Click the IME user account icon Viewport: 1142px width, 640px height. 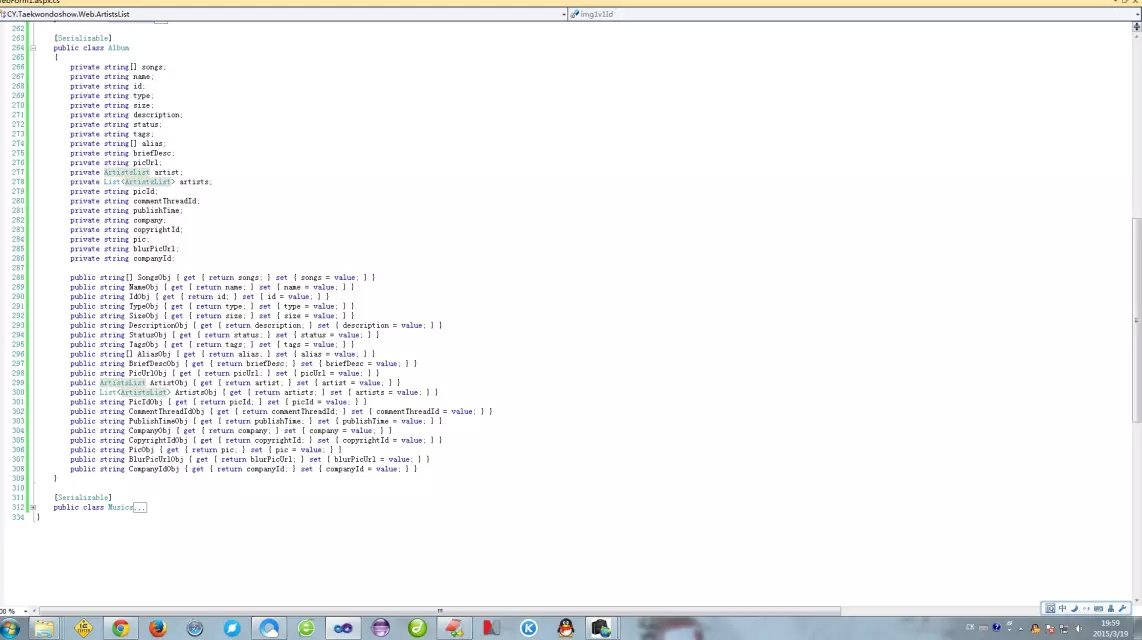point(1111,609)
